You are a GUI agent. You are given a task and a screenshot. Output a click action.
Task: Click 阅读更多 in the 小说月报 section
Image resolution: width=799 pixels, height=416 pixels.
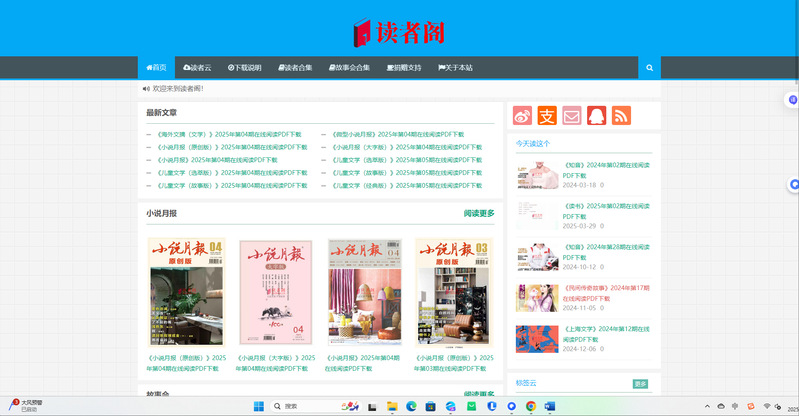[x=479, y=213]
